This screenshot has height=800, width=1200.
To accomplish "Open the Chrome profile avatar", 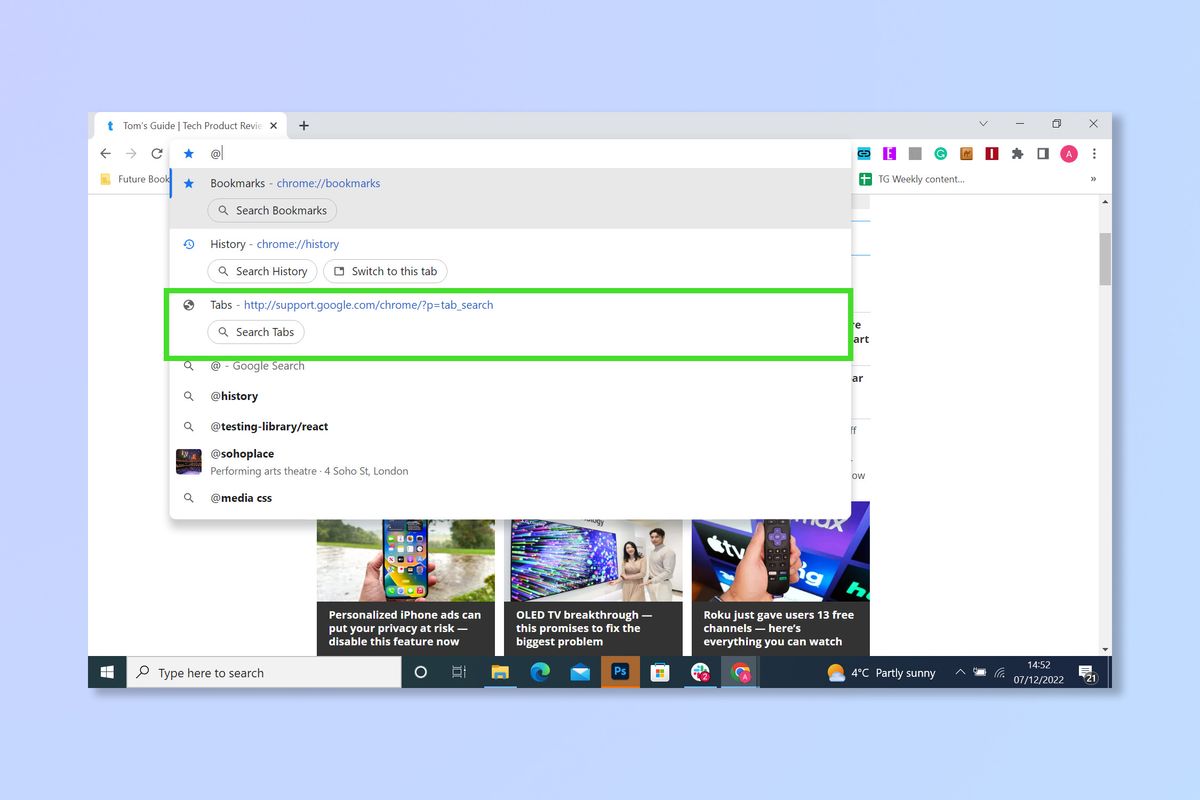I will click(1068, 153).
